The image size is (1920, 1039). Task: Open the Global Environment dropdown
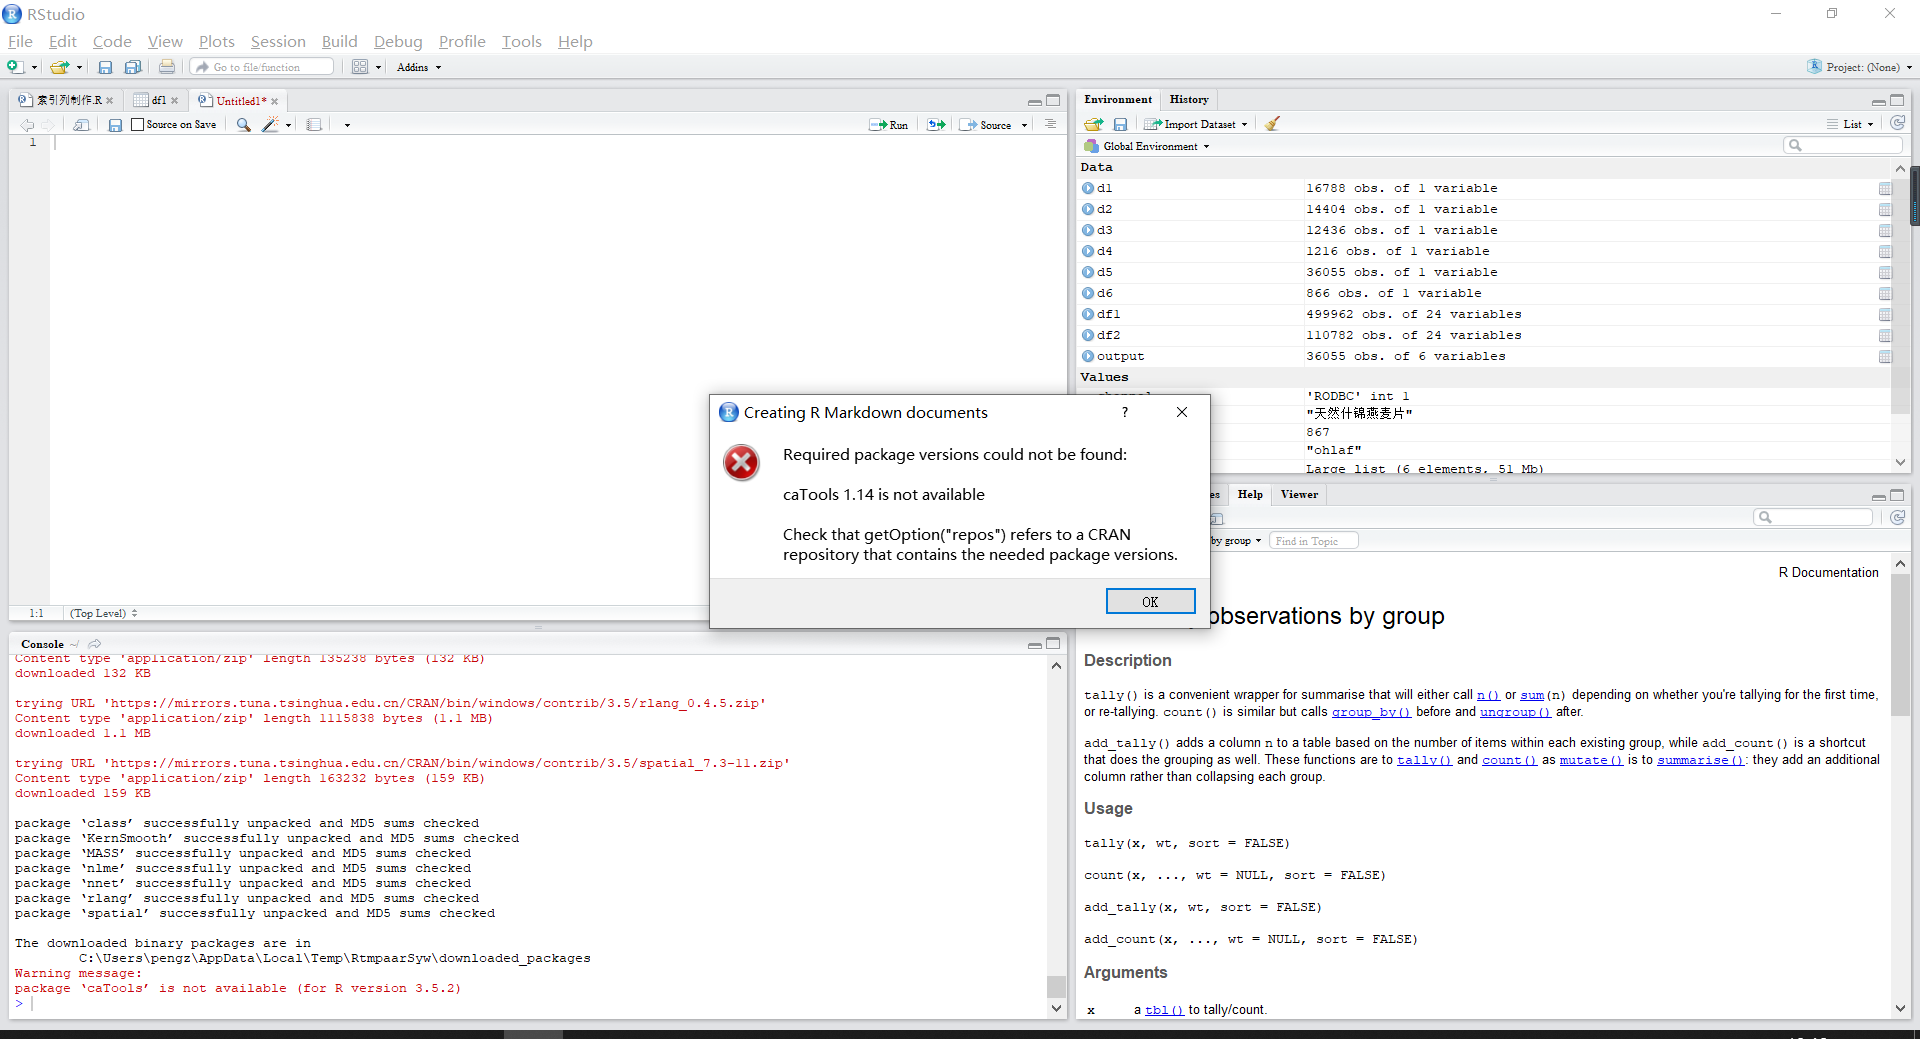pos(1150,146)
